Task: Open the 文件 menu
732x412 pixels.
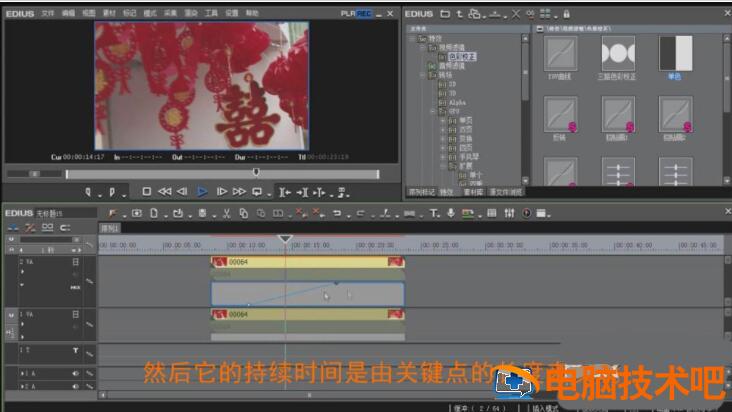Action: point(48,14)
